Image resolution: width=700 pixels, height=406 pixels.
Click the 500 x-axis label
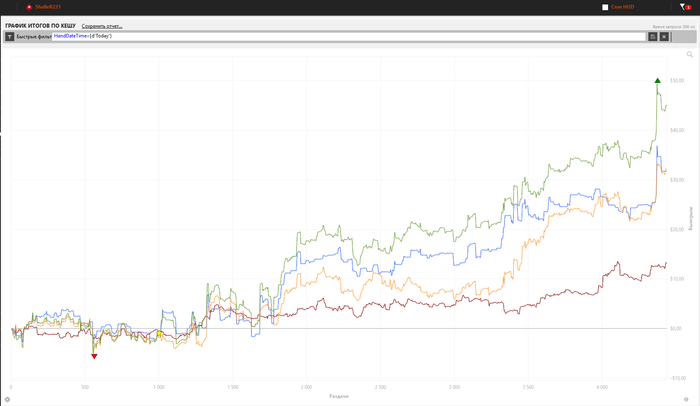(x=85, y=387)
